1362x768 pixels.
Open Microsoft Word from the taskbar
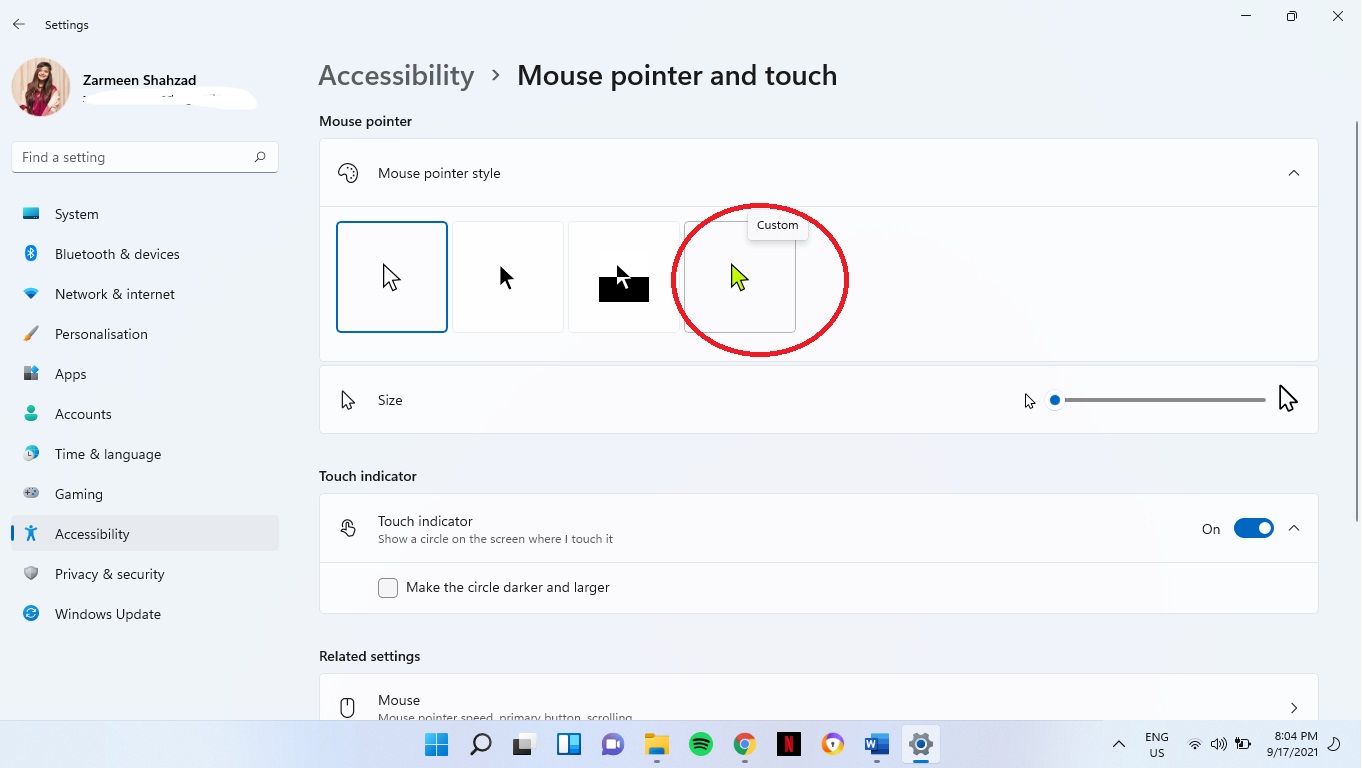pyautogui.click(x=876, y=744)
